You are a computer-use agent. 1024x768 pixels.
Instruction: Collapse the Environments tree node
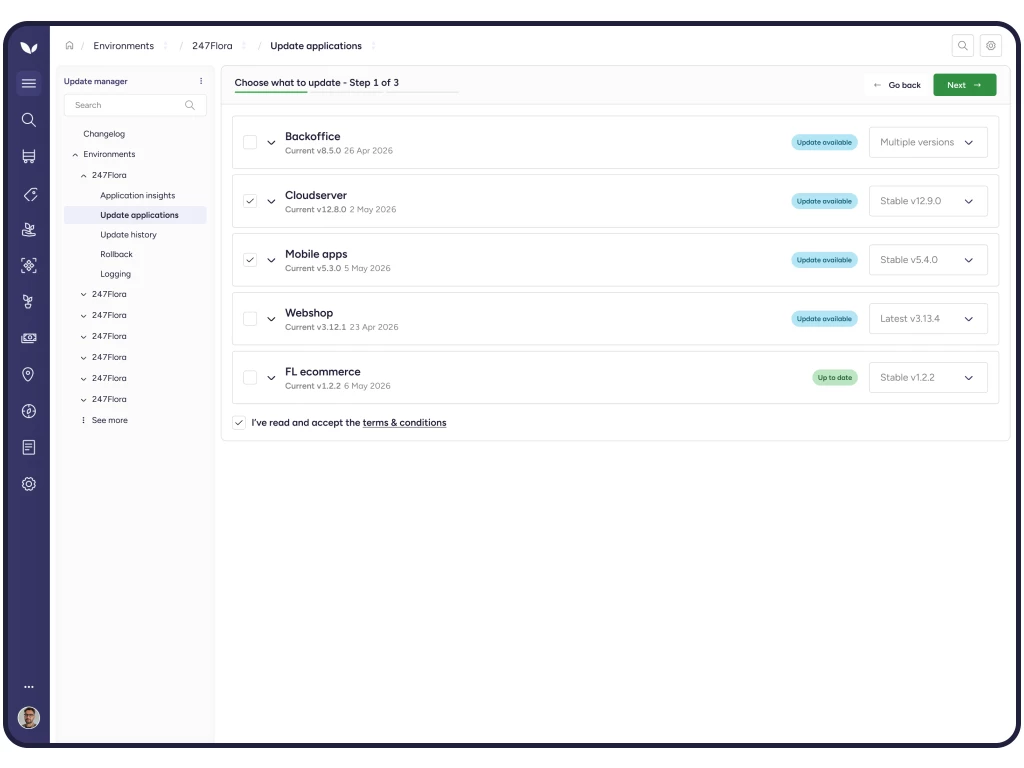point(75,155)
